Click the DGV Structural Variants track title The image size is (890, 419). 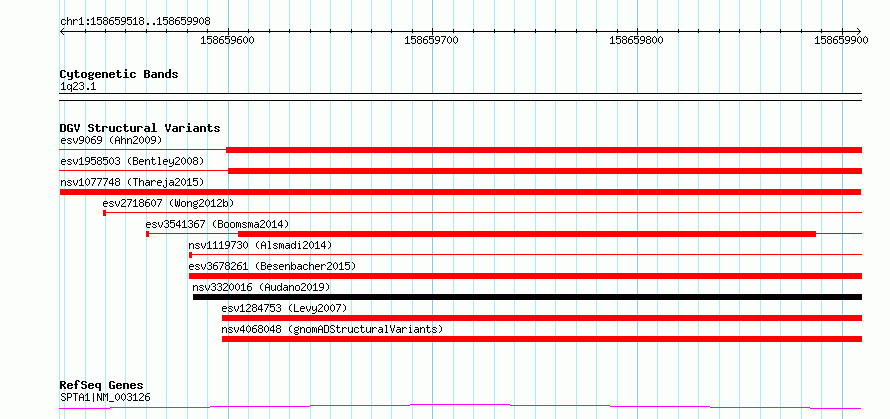140,128
